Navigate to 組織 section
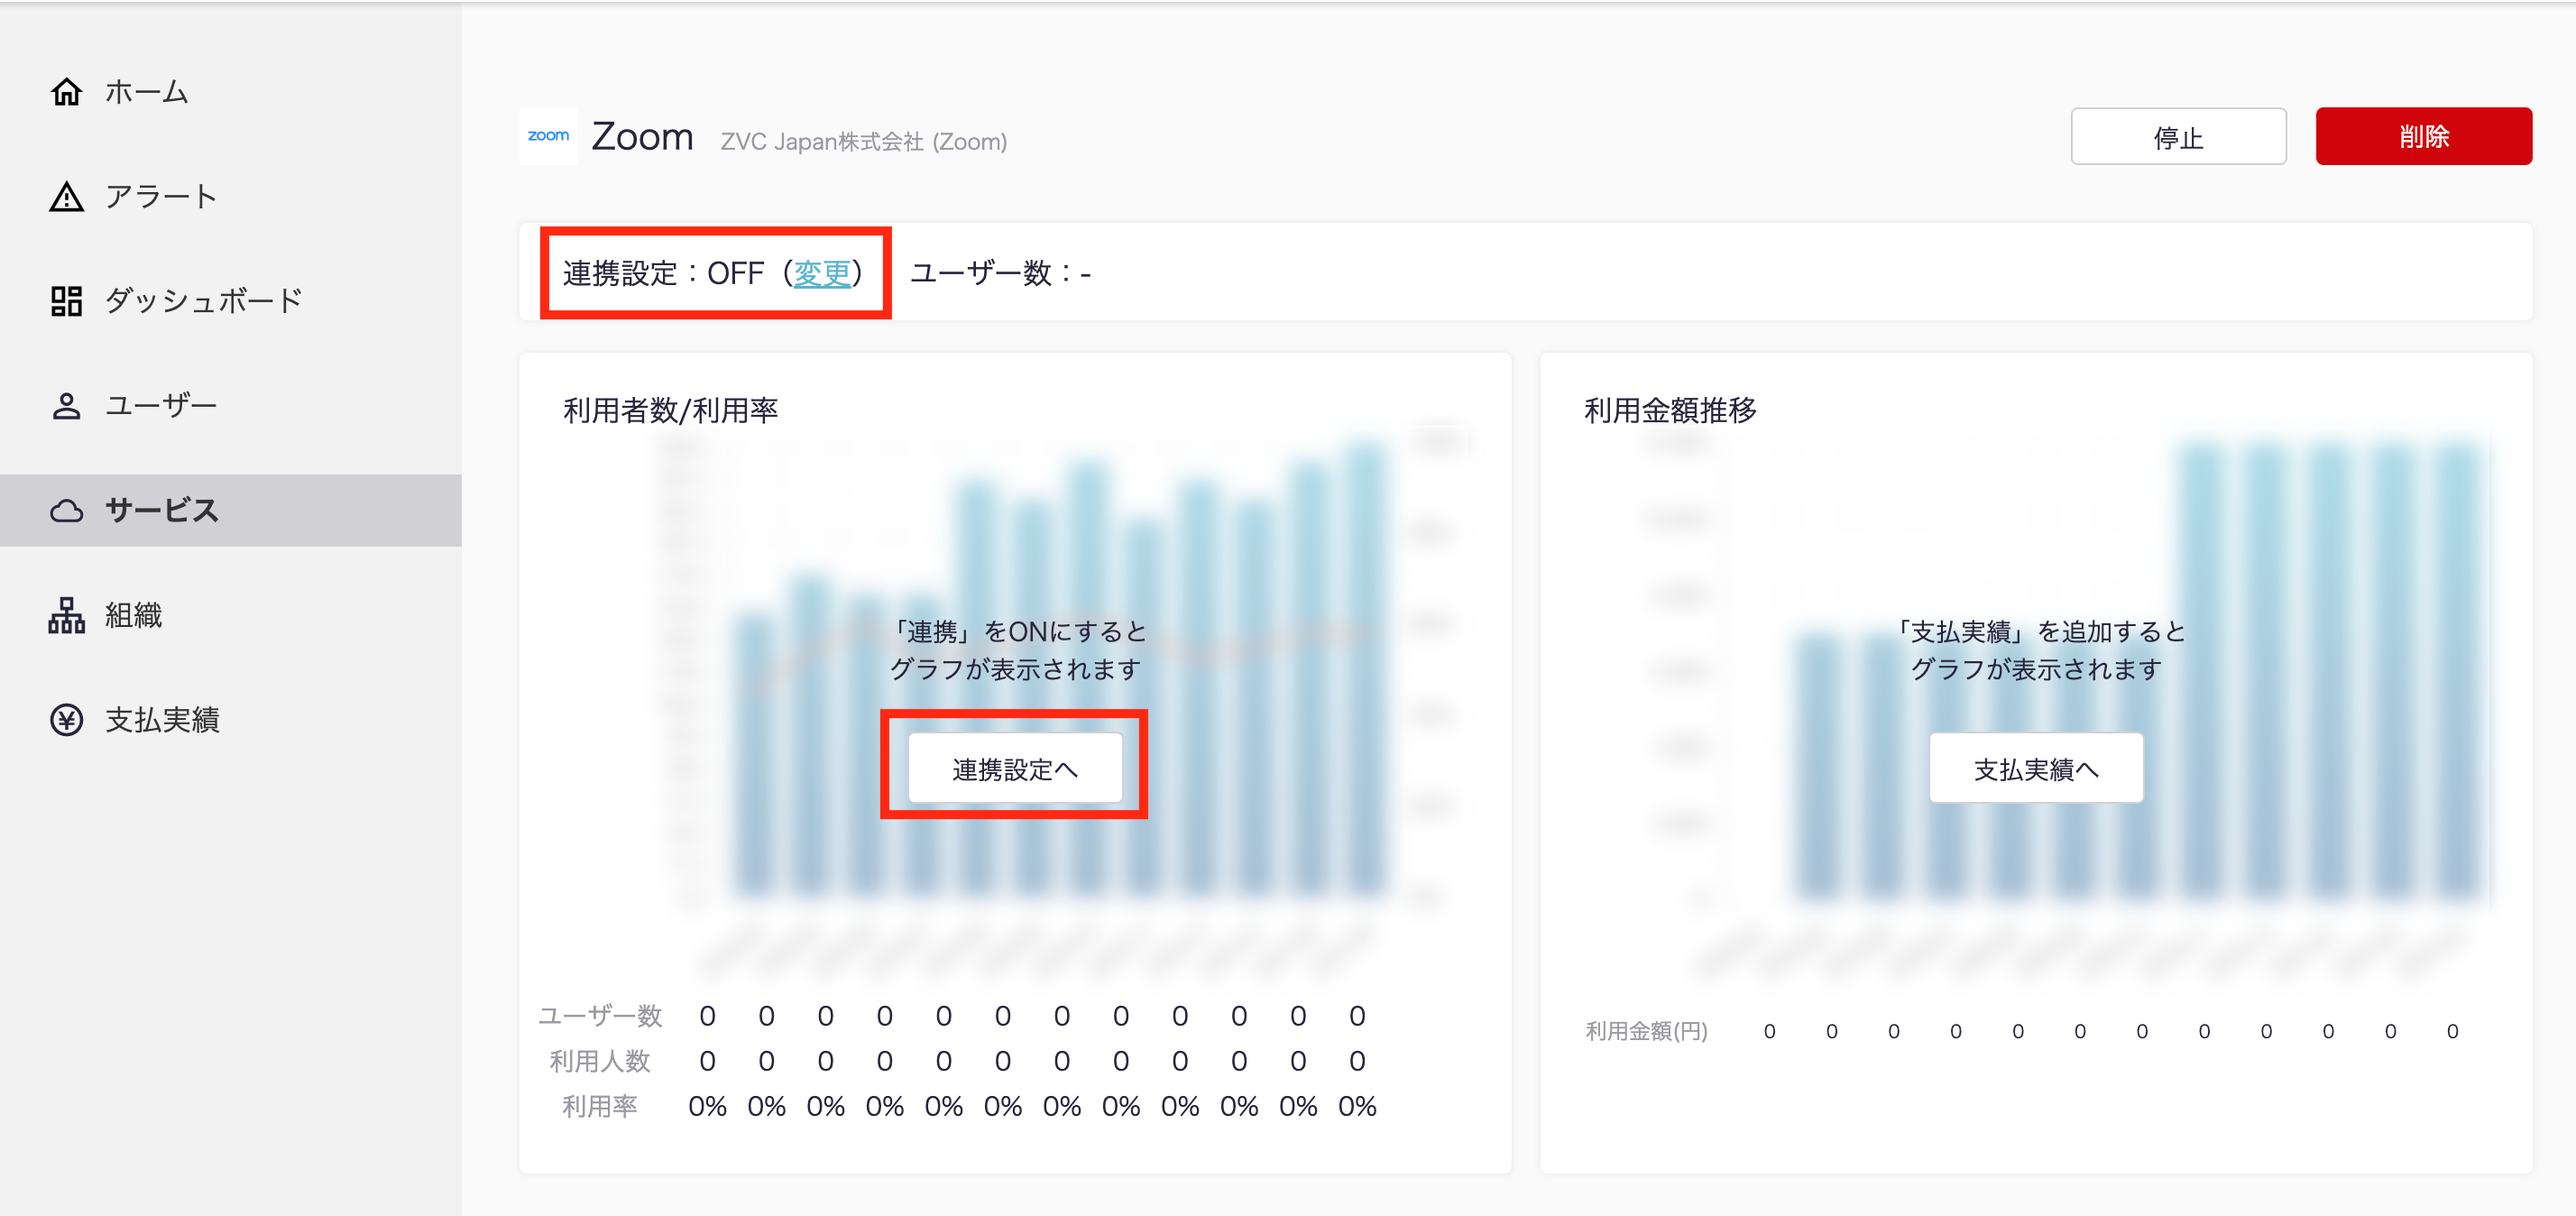 point(133,615)
